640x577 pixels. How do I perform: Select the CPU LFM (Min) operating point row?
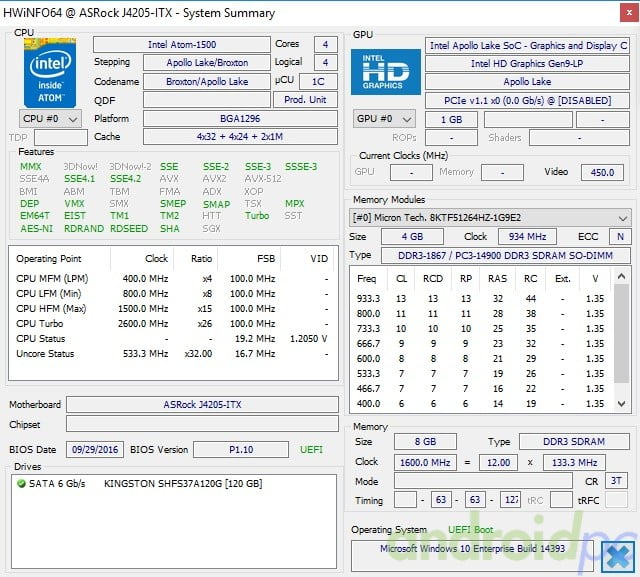pyautogui.click(x=172, y=294)
